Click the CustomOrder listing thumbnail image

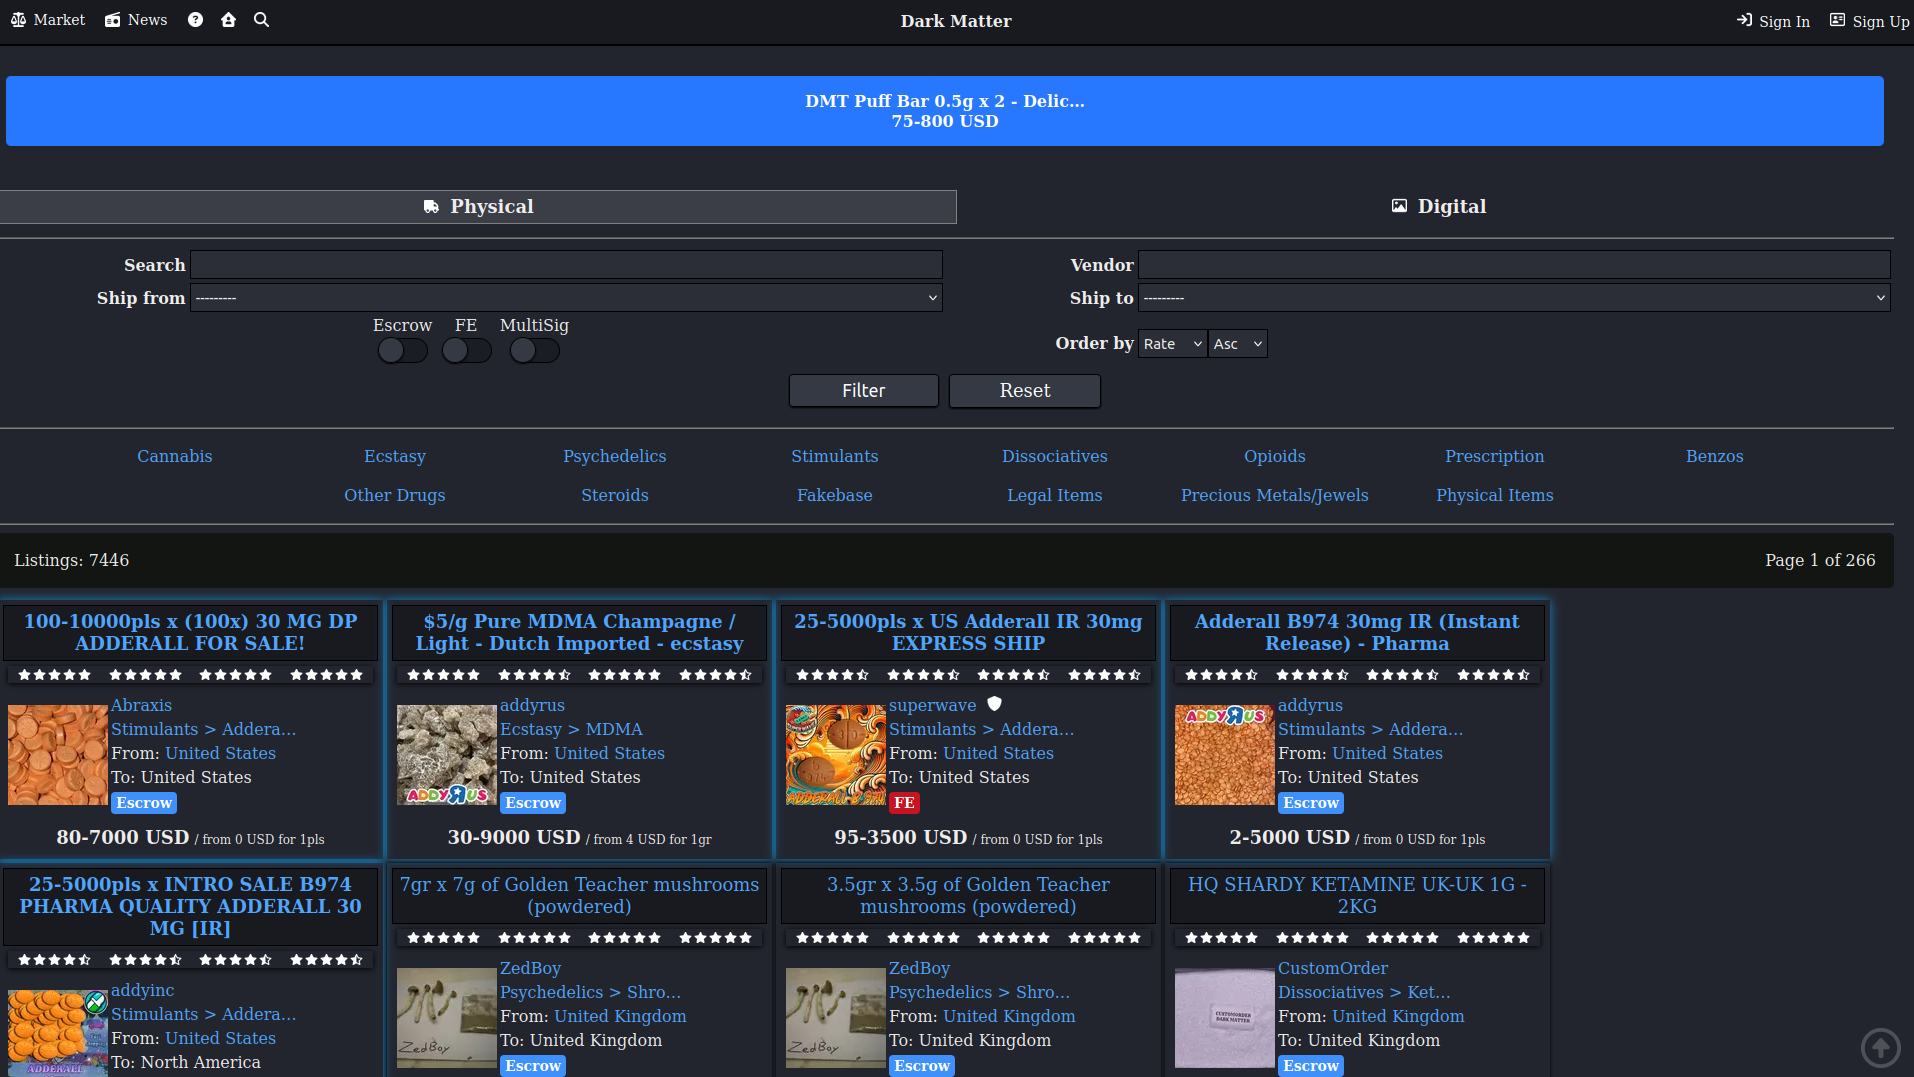coord(1225,1018)
